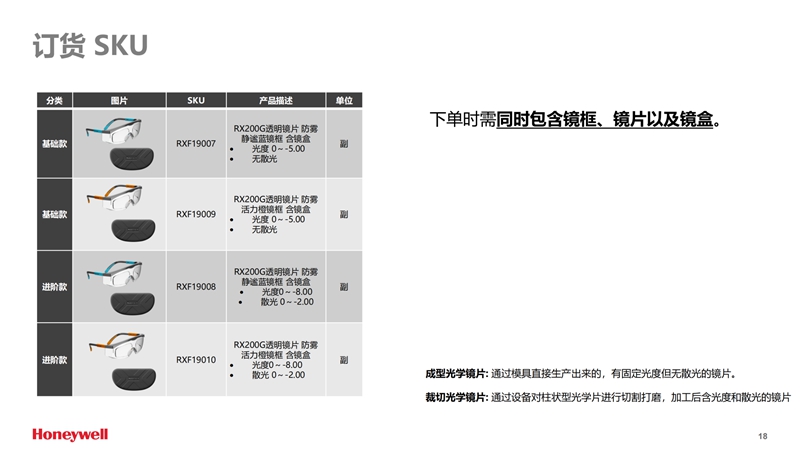Click the 进阶款 cell in the RXF19008 row
800x450 pixels.
point(55,287)
